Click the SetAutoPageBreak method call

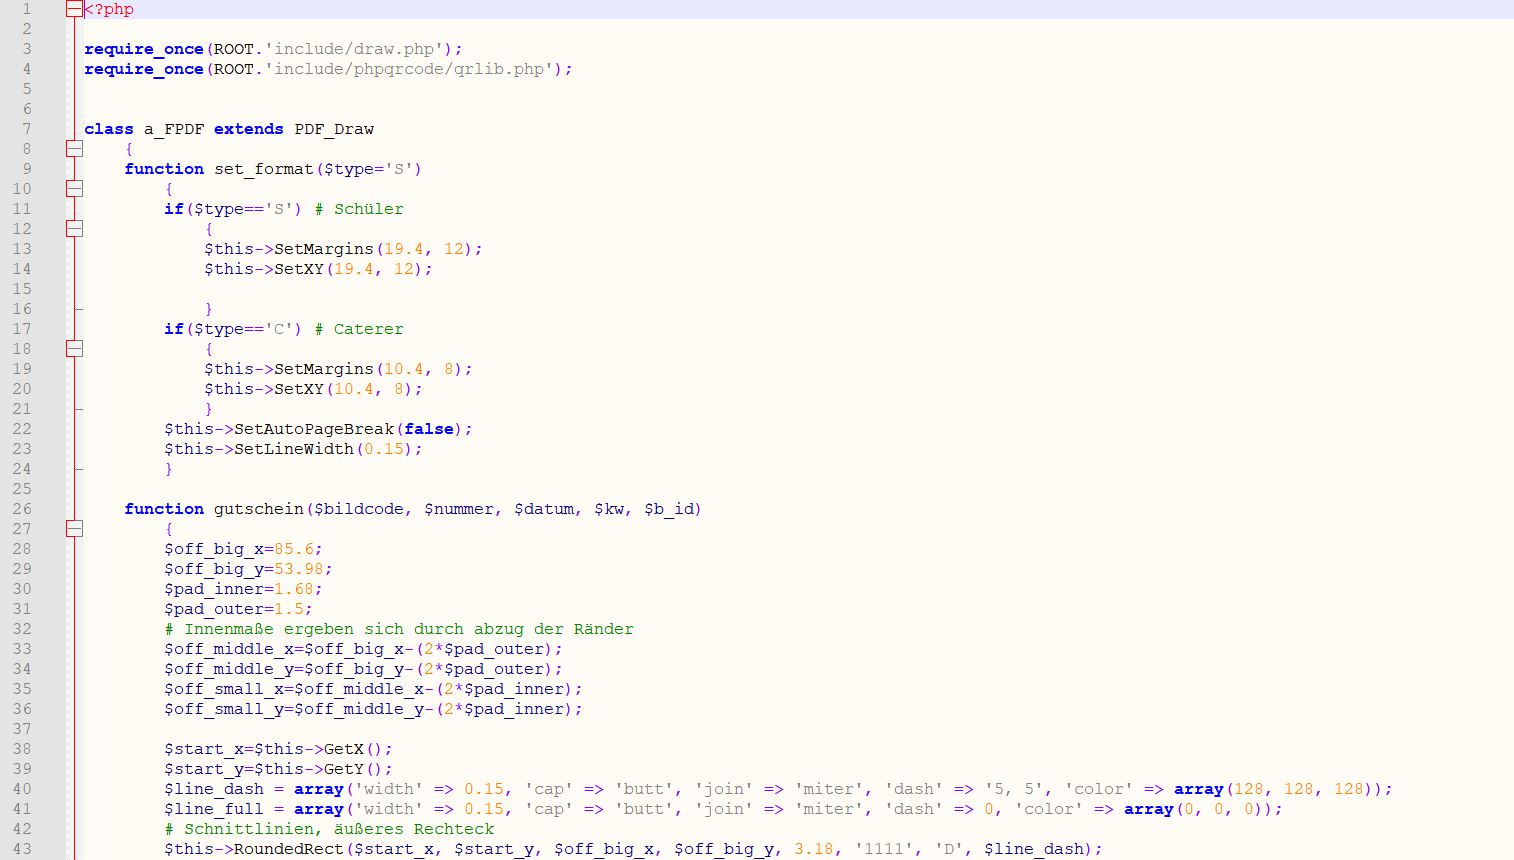click(x=314, y=429)
